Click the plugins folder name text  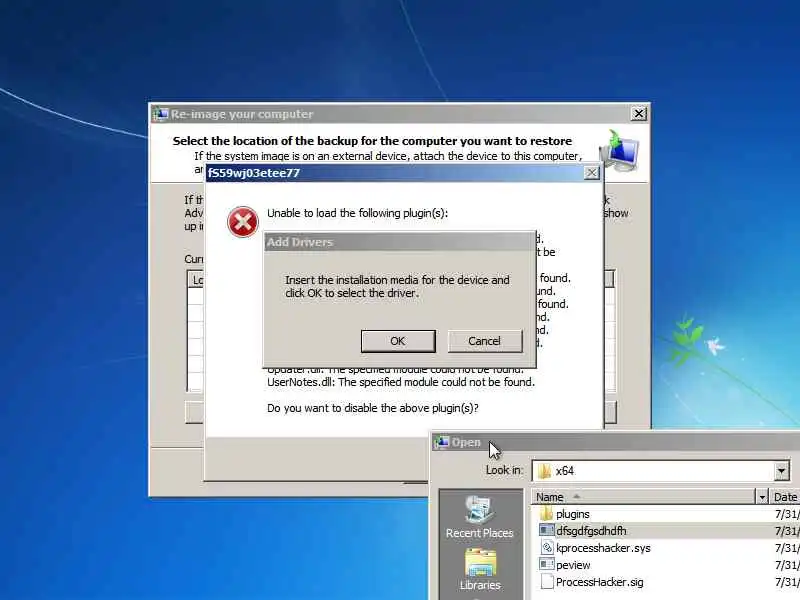[x=572, y=514]
